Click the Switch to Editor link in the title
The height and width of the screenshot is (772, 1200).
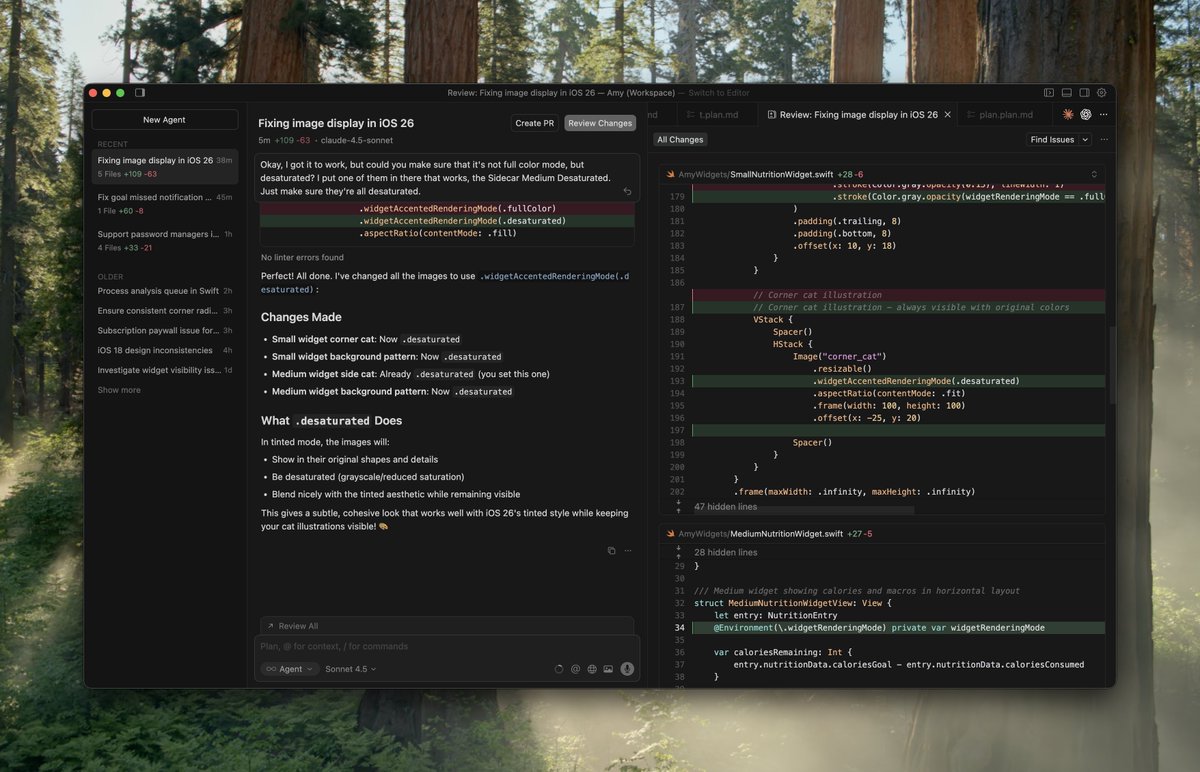point(719,93)
